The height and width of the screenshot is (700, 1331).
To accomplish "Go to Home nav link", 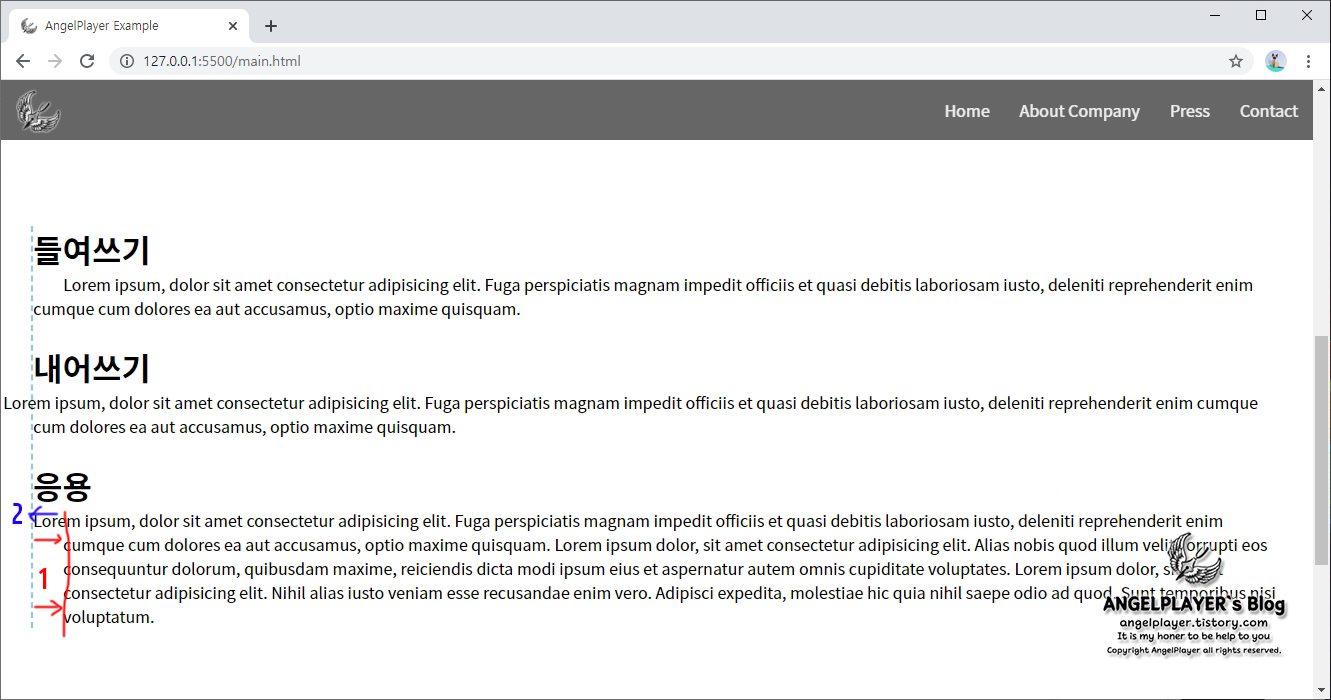I will [967, 111].
